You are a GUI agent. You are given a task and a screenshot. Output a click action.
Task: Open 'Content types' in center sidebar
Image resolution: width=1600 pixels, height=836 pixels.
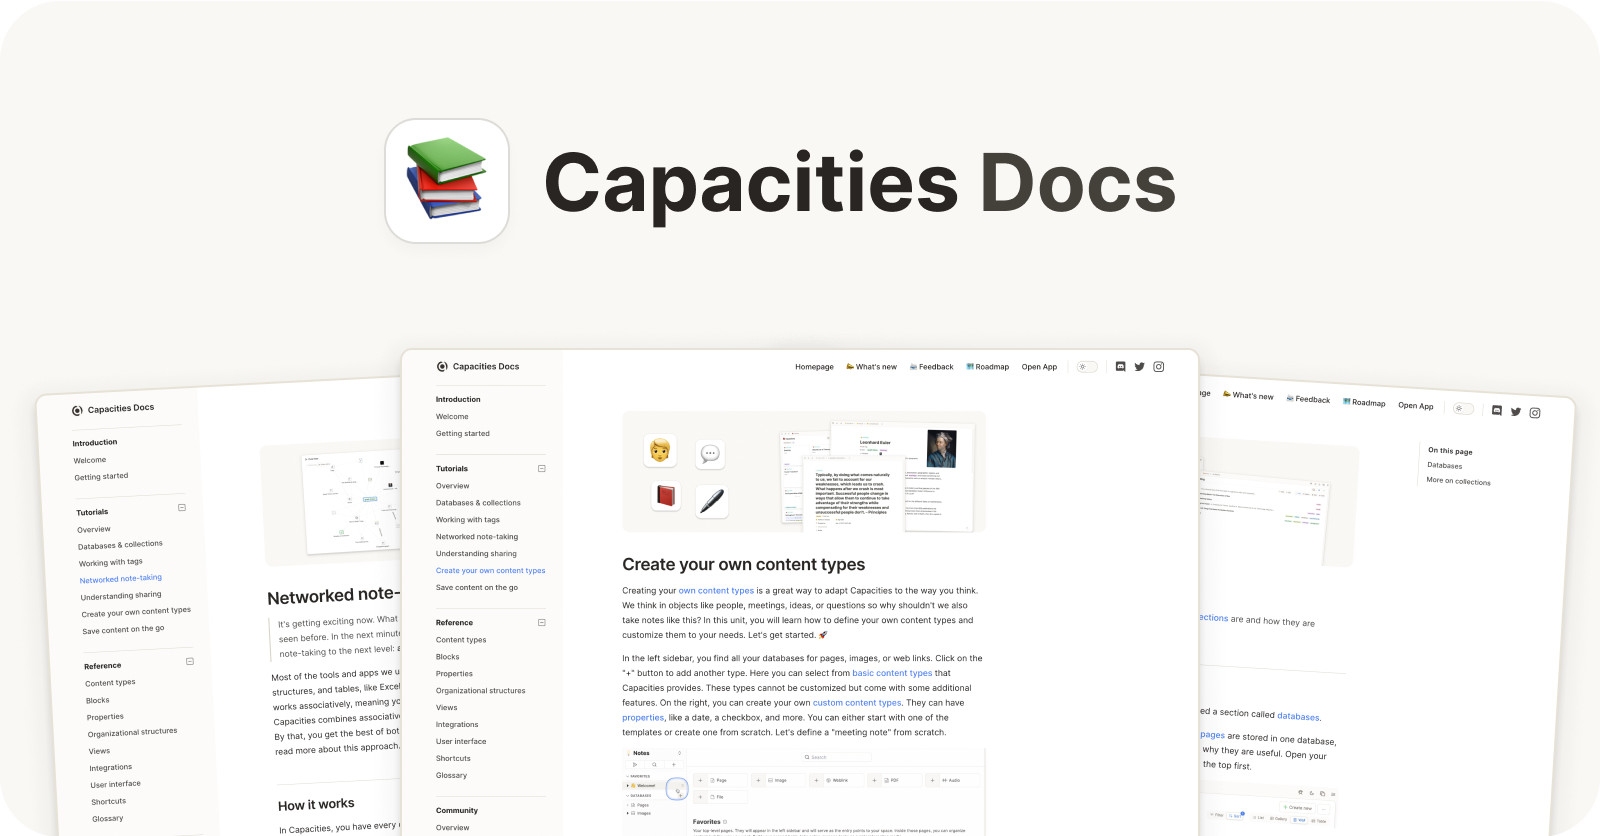coord(461,640)
